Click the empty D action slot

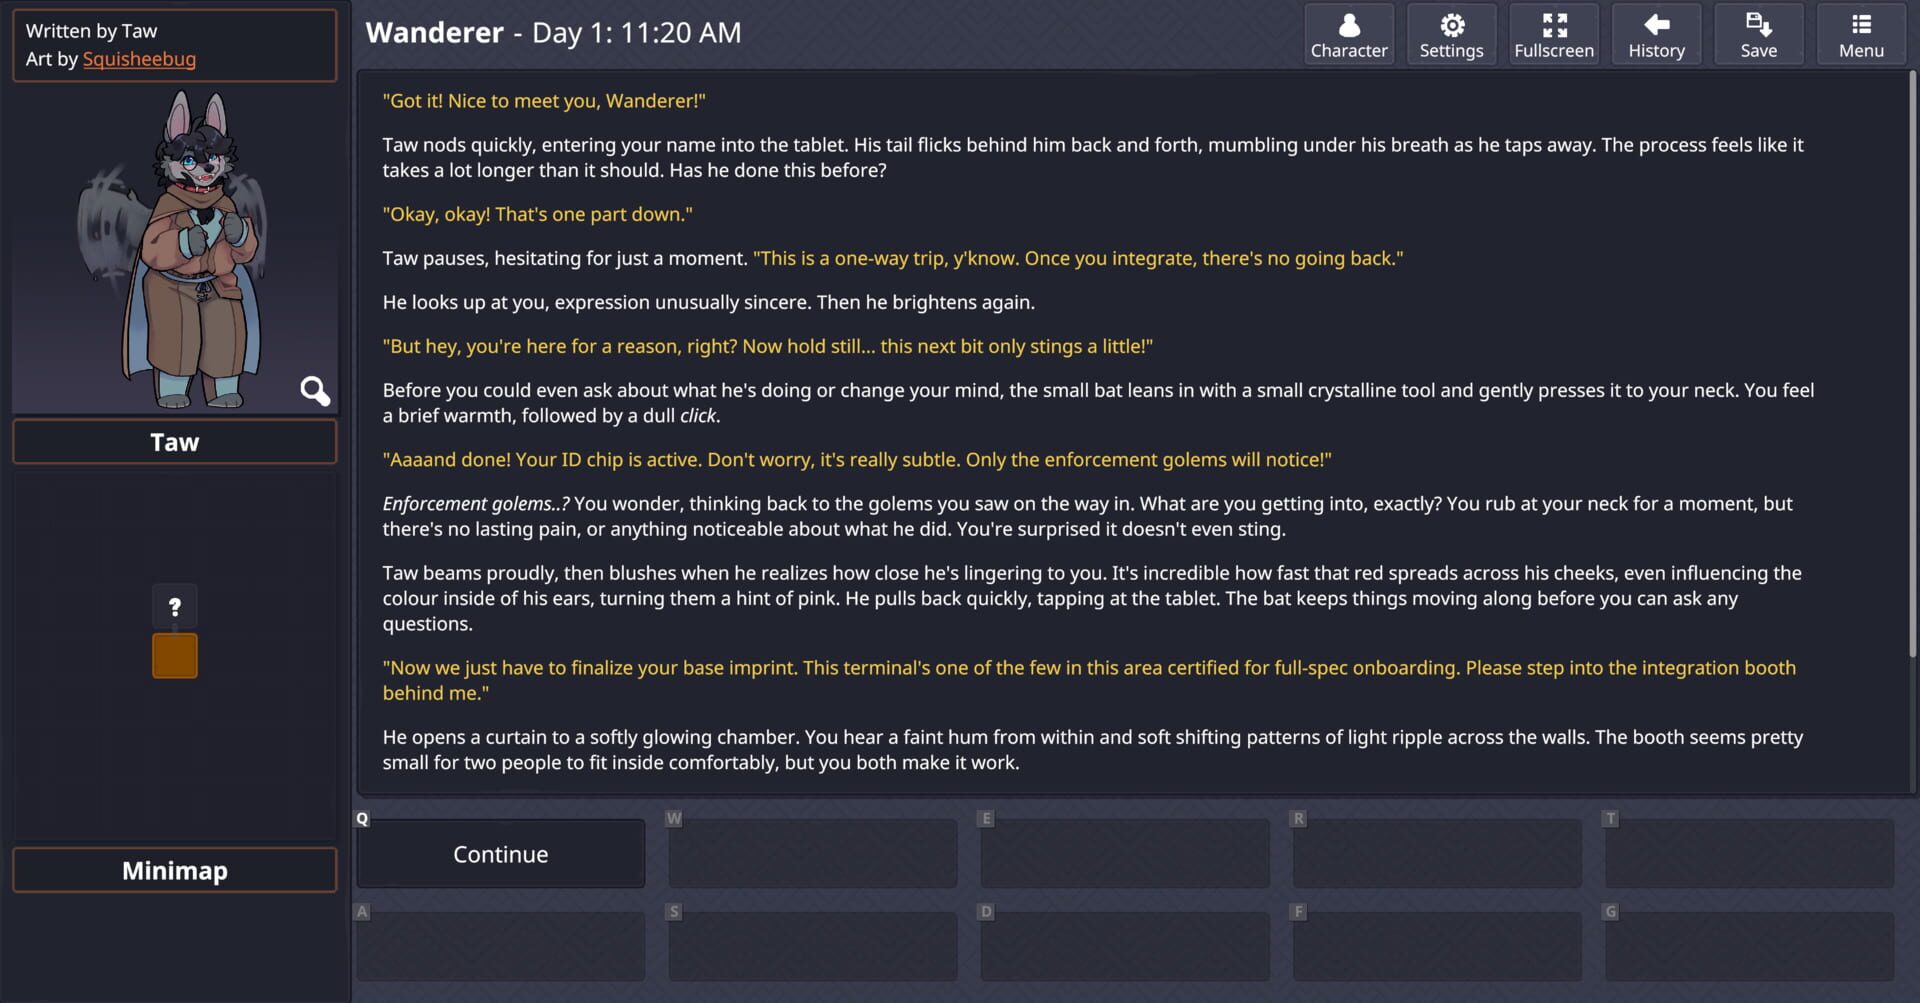pos(1125,946)
